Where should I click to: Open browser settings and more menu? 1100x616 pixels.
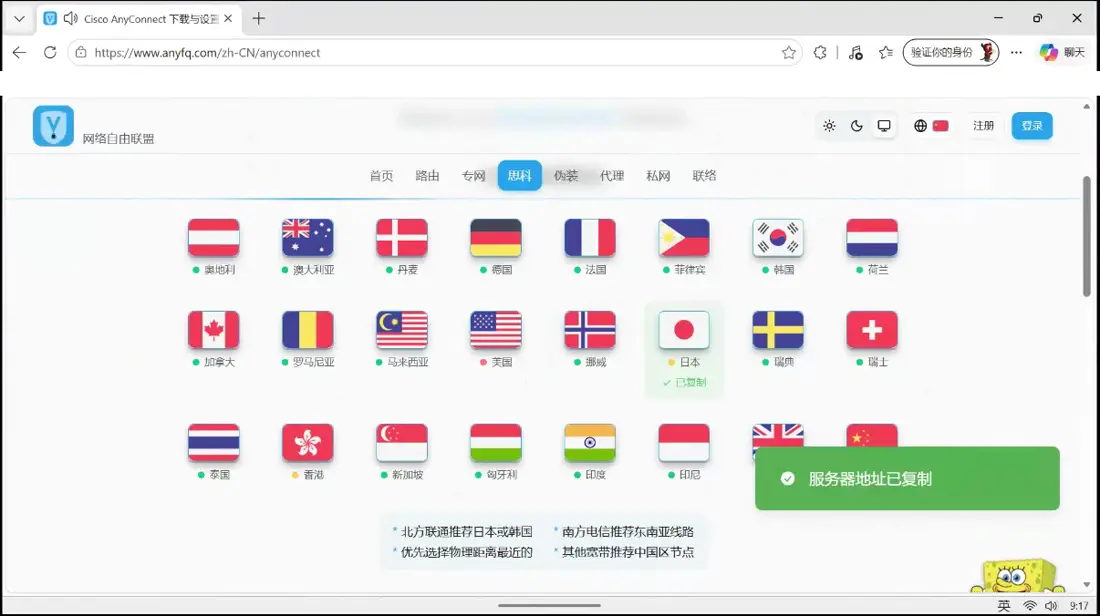(x=1016, y=53)
